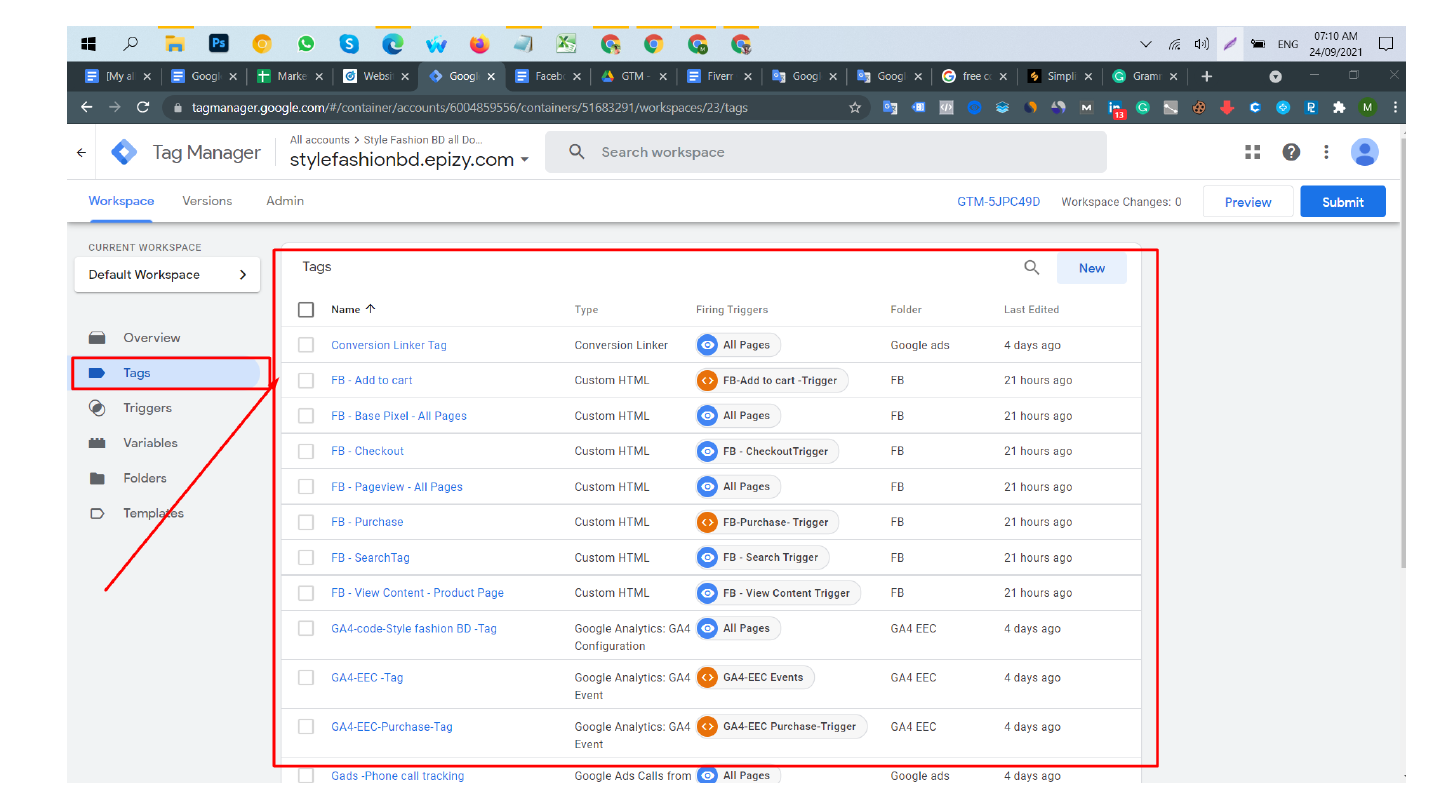The width and height of the screenshot is (1440, 810).
Task: Click the Variables sidebar icon
Action: point(96,443)
